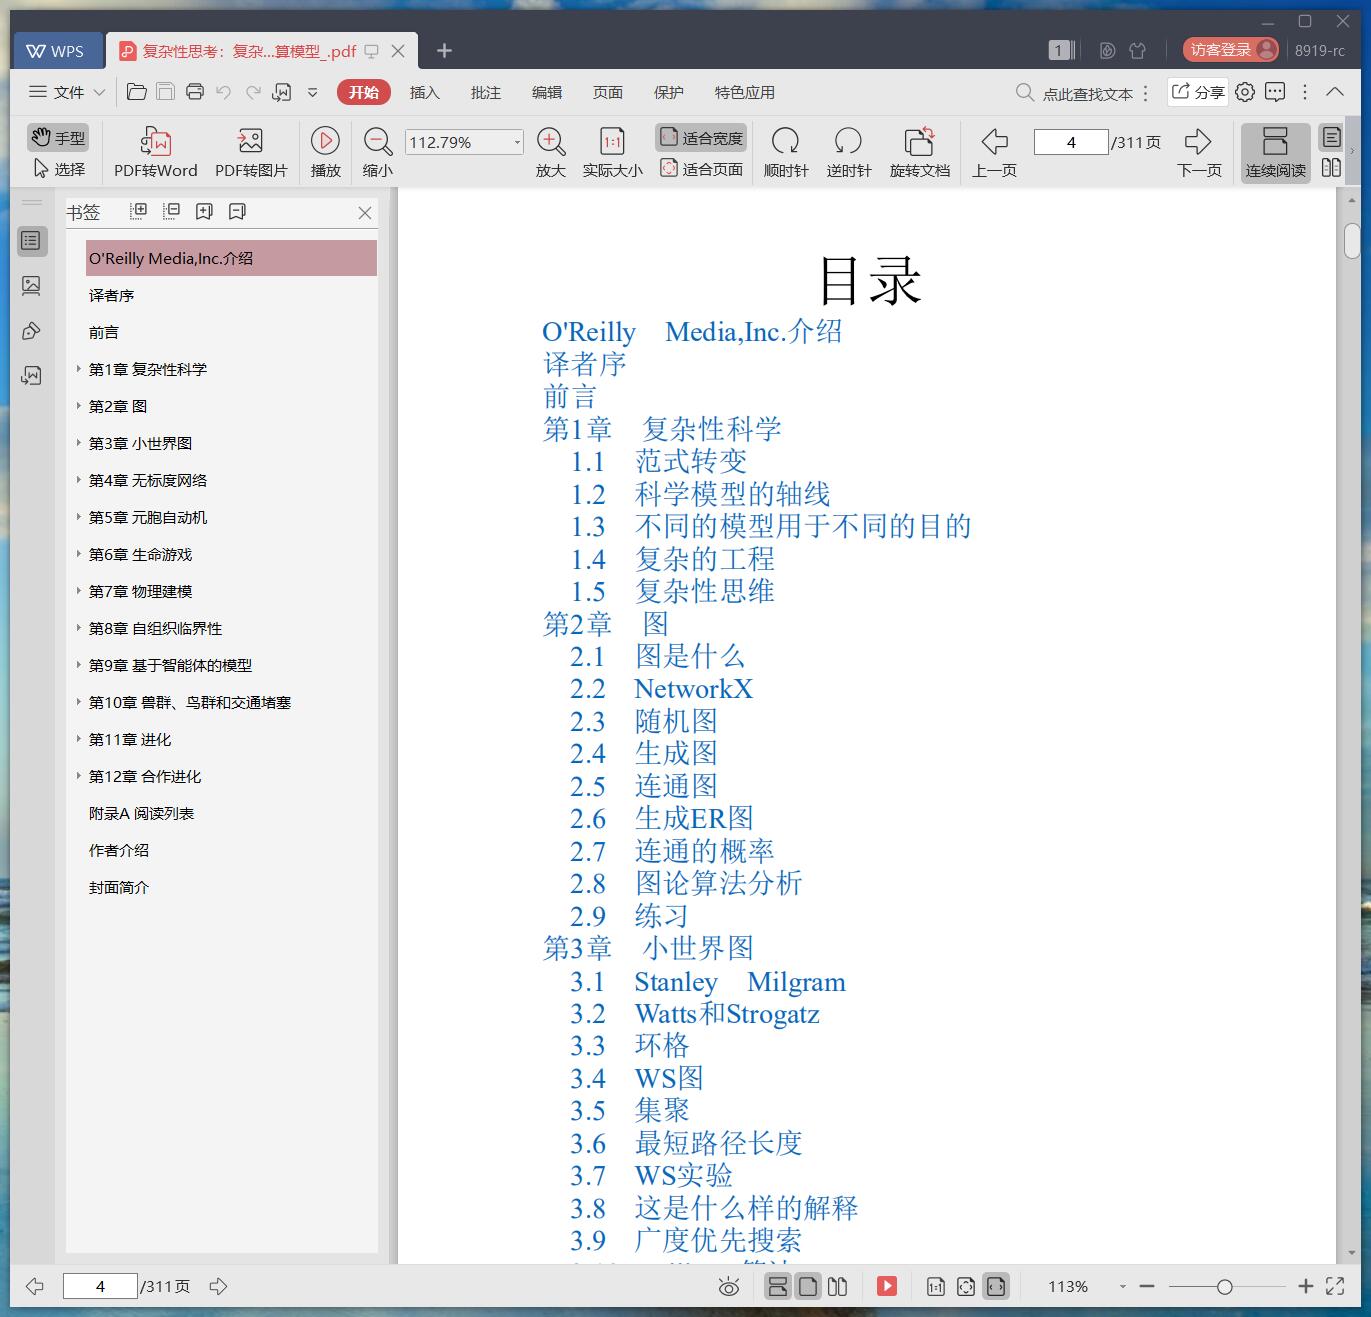1371x1317 pixels.
Task: Open 1.5 复杂性思维 contents link
Action: coord(672,591)
